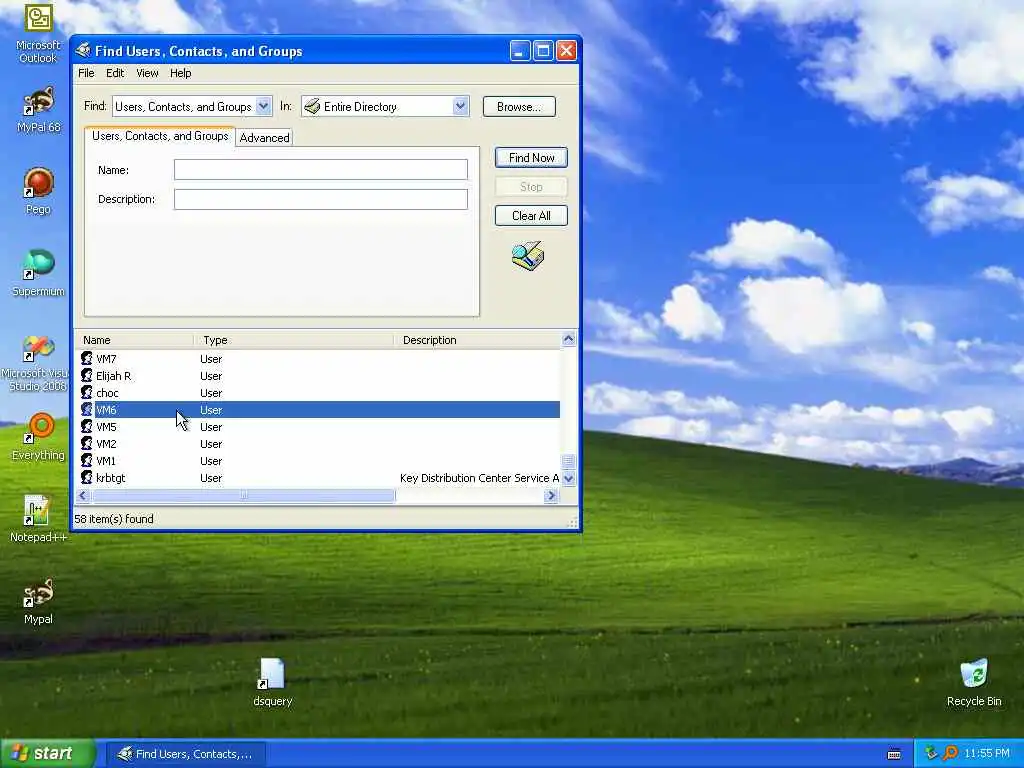Click the user icon beside VM2
1024x768 pixels.
pos(86,443)
